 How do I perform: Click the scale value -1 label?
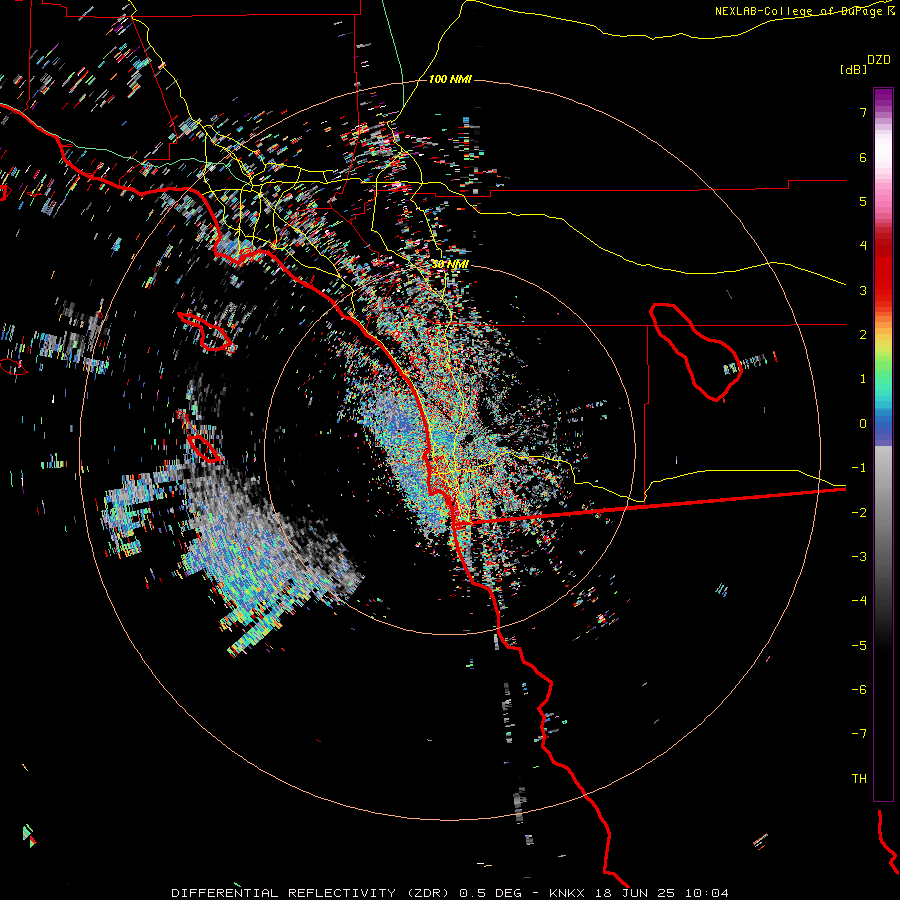pyautogui.click(x=859, y=468)
